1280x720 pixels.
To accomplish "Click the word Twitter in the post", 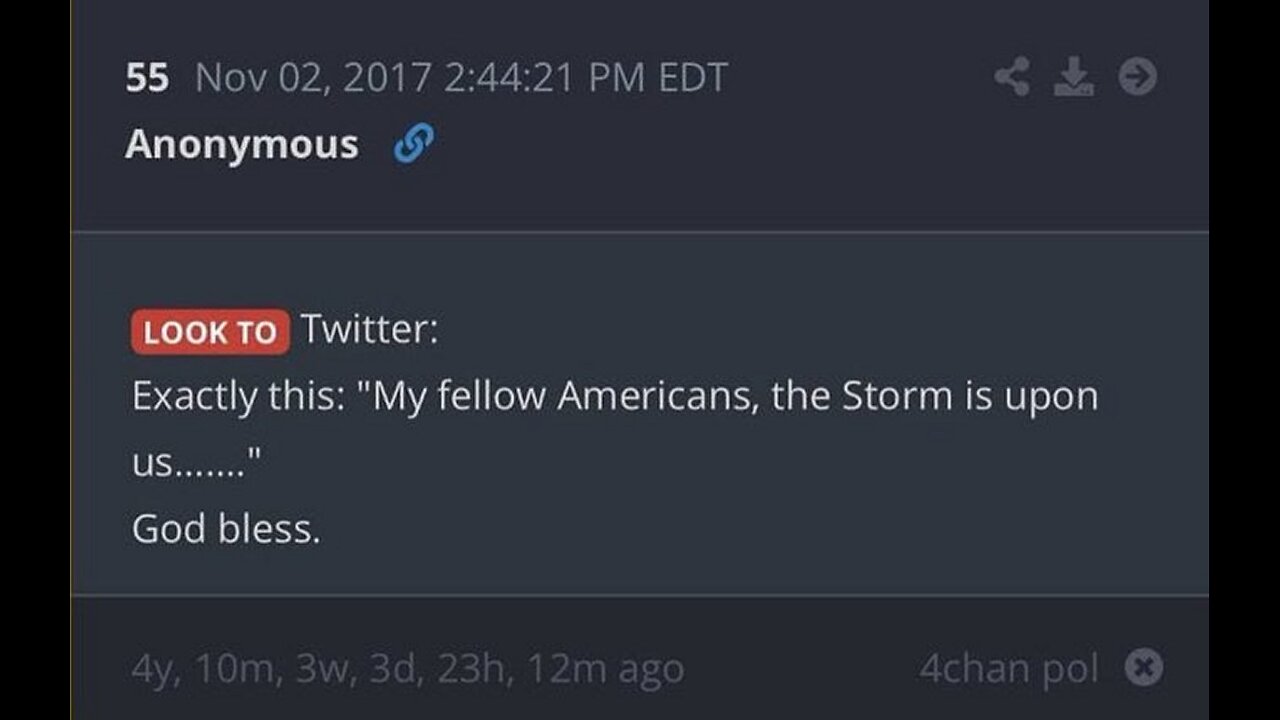I will coord(369,329).
